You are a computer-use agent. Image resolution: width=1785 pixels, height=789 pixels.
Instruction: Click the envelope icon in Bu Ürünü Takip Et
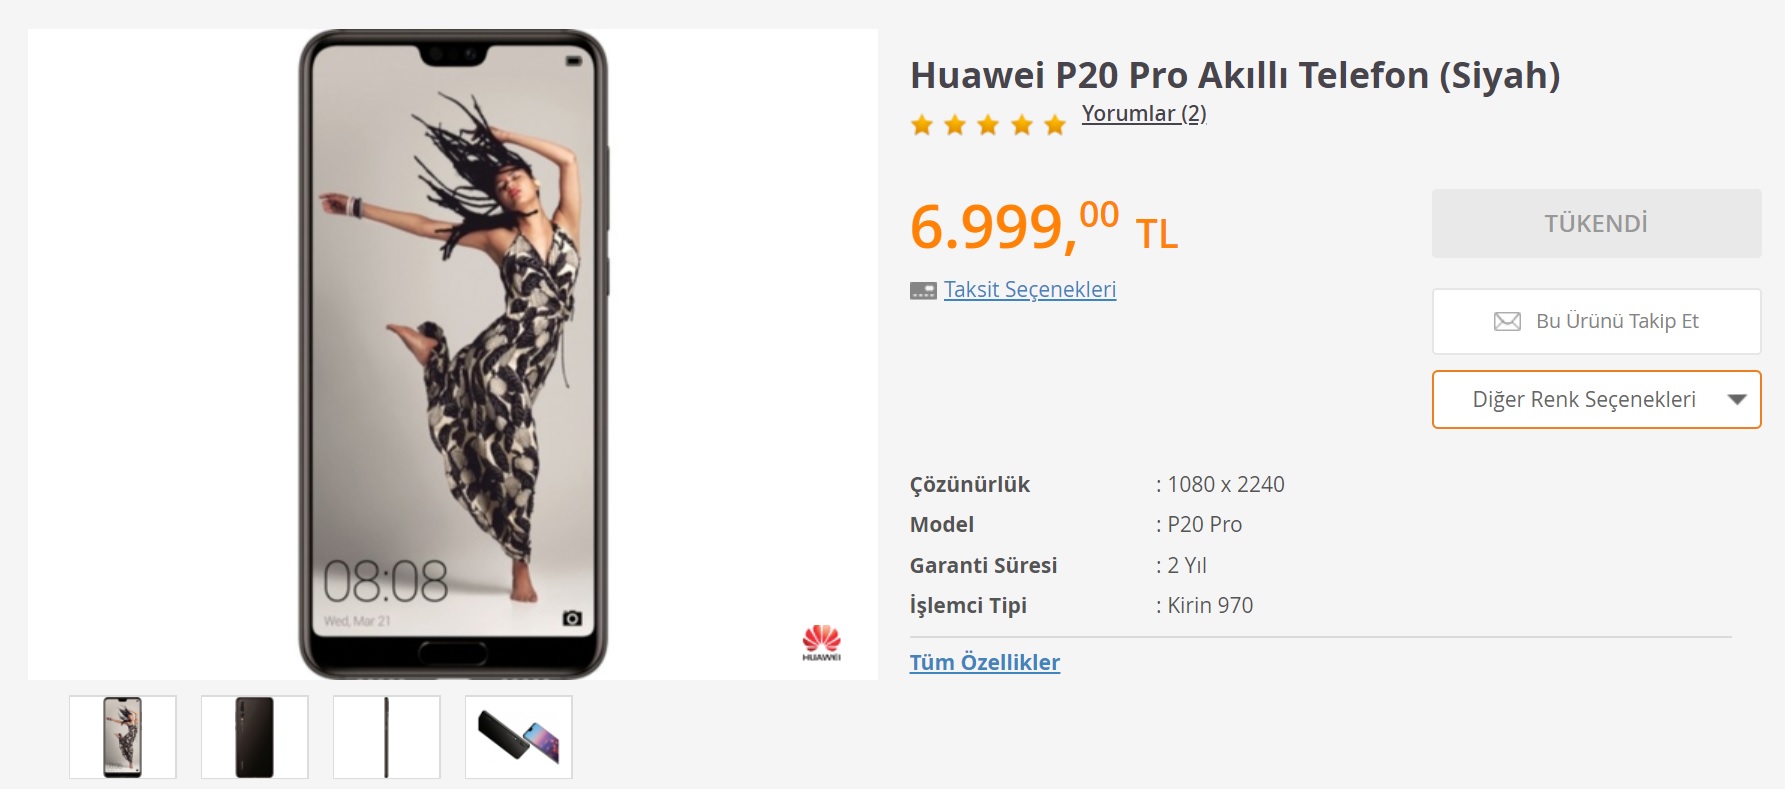tap(1507, 321)
